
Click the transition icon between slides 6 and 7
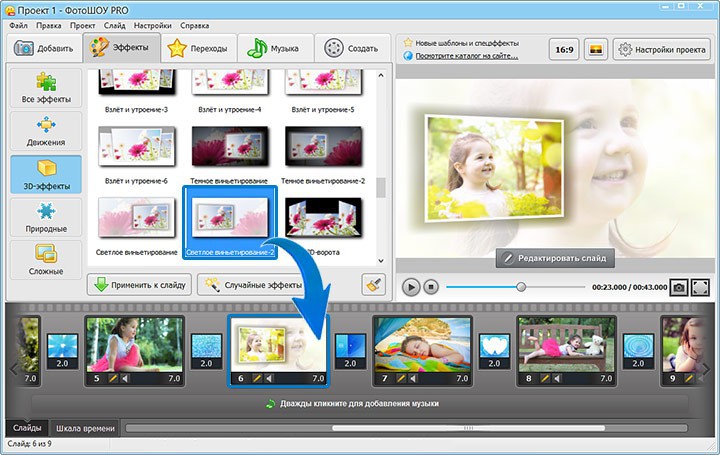(x=350, y=351)
